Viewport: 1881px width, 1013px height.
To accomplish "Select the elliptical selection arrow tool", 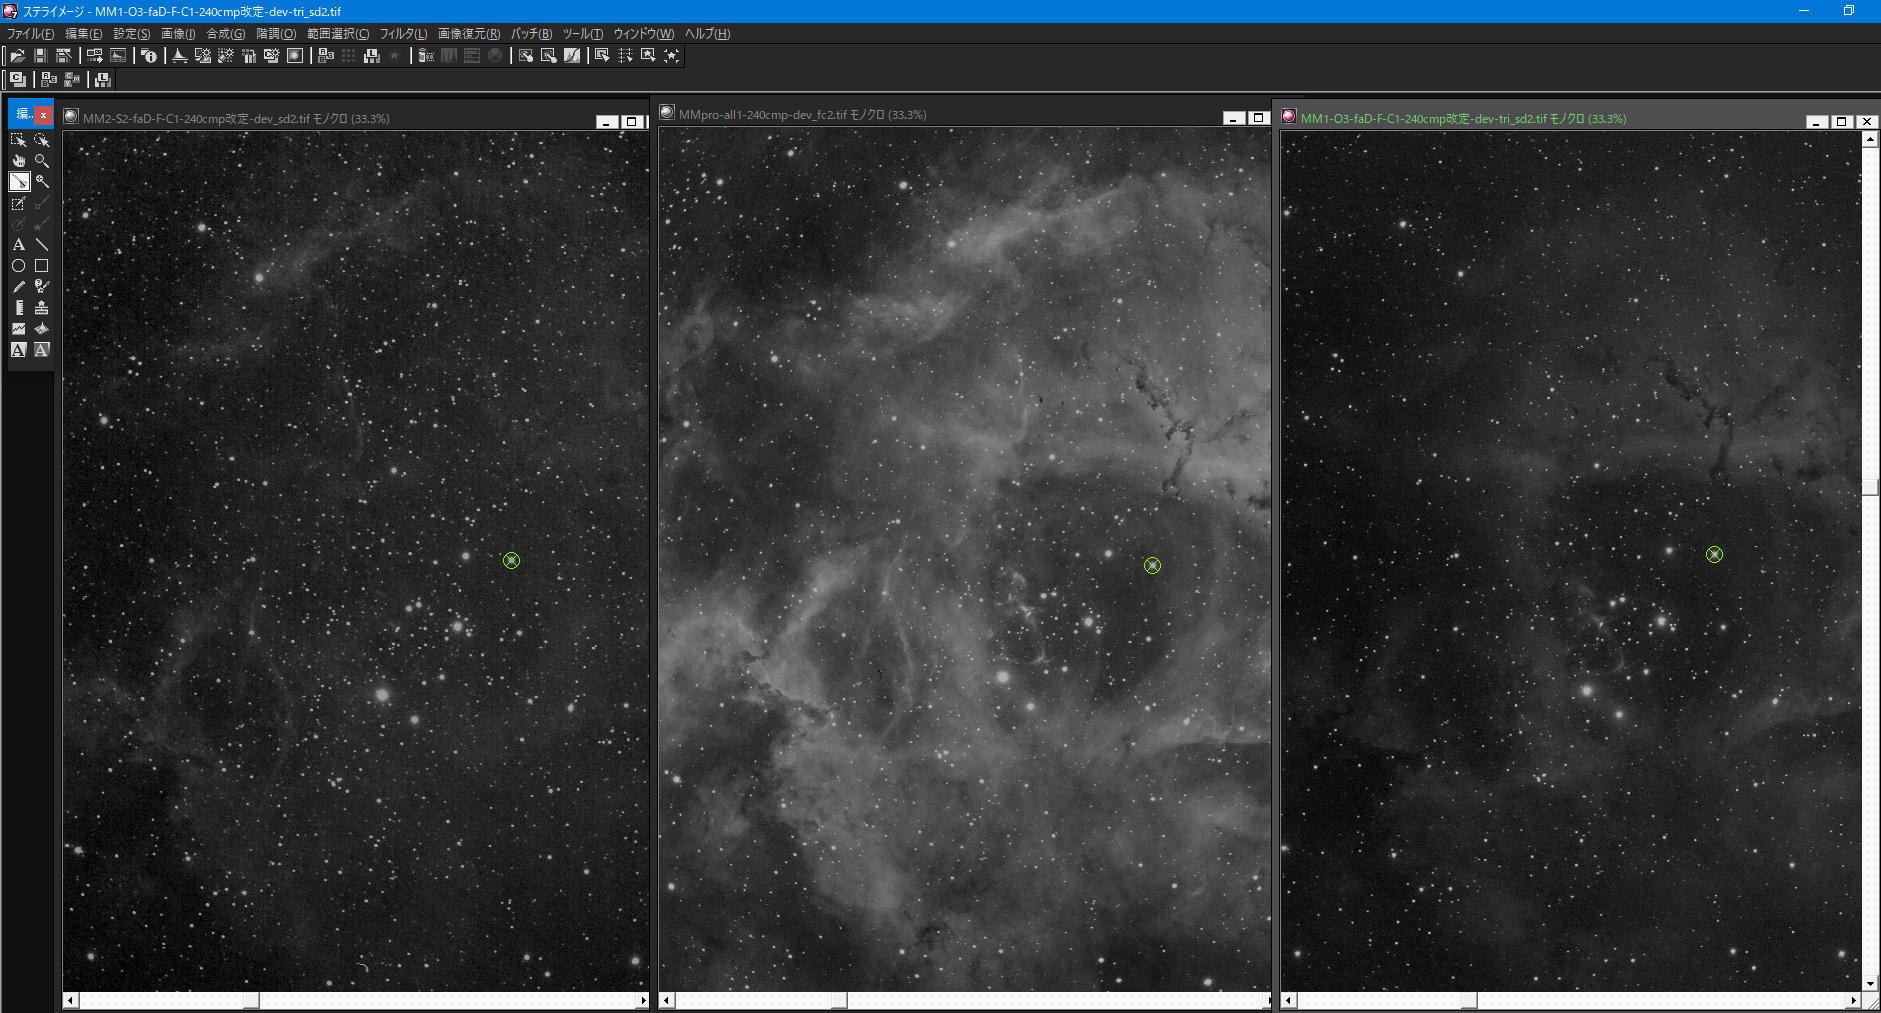I will click(x=42, y=140).
